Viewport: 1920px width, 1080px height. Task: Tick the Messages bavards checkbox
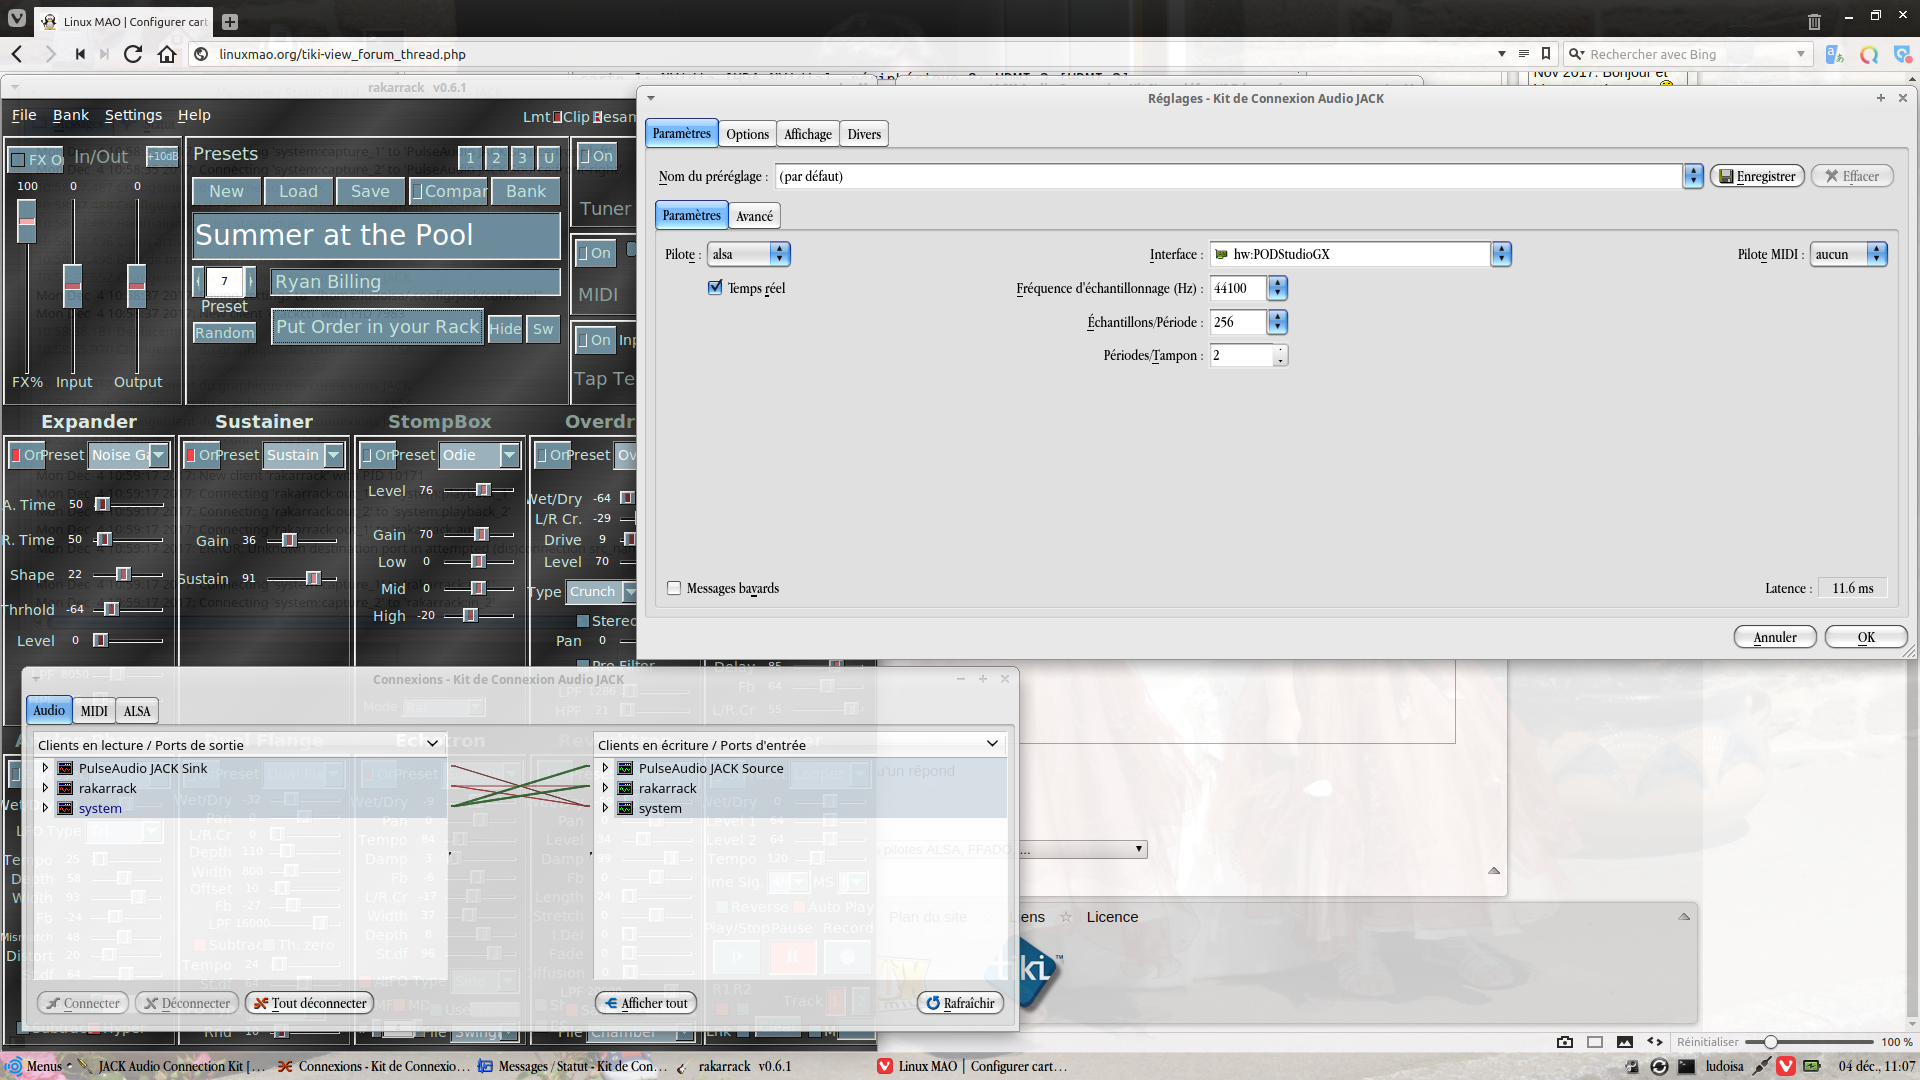674,588
